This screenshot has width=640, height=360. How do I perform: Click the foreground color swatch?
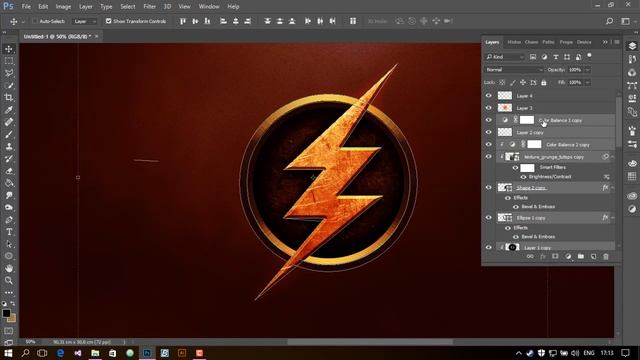pyautogui.click(x=6, y=313)
